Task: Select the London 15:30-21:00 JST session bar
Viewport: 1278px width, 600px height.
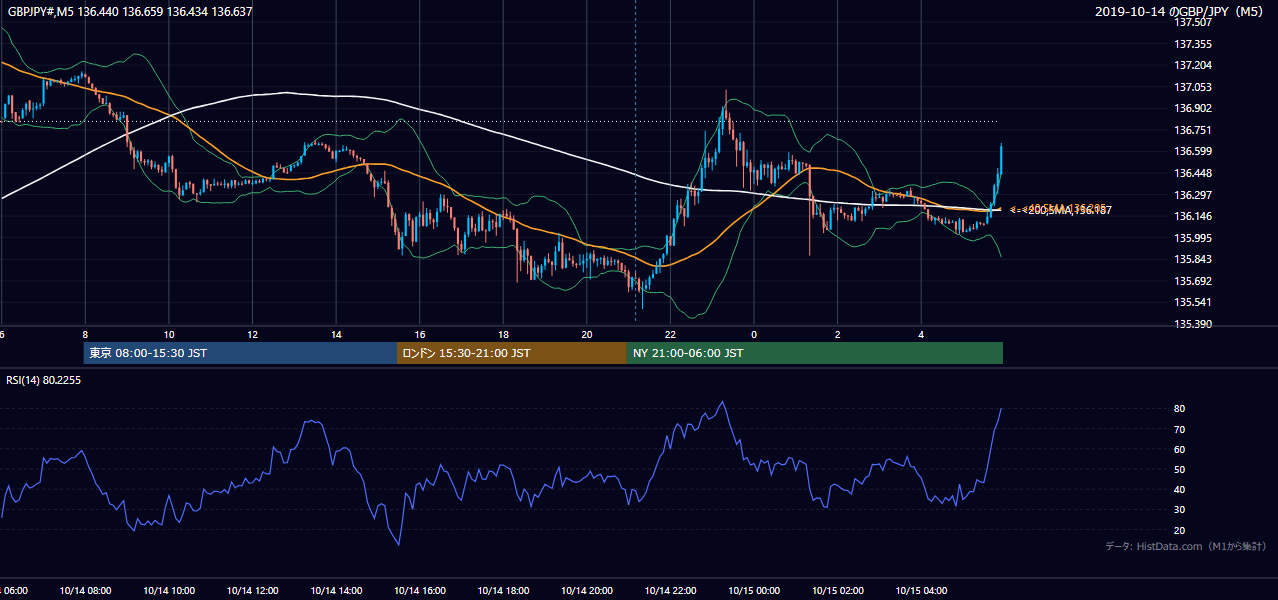Action: point(512,353)
